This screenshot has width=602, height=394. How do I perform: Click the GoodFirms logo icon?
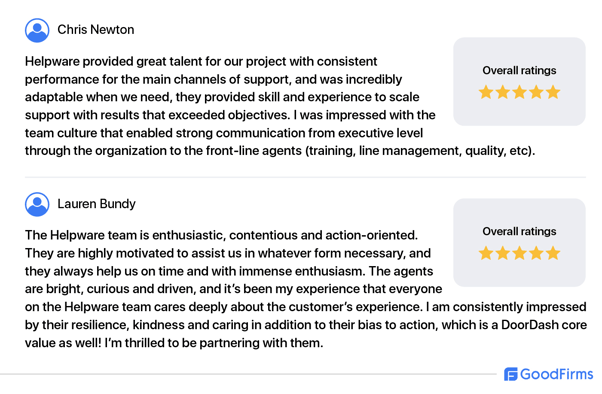click(x=511, y=374)
